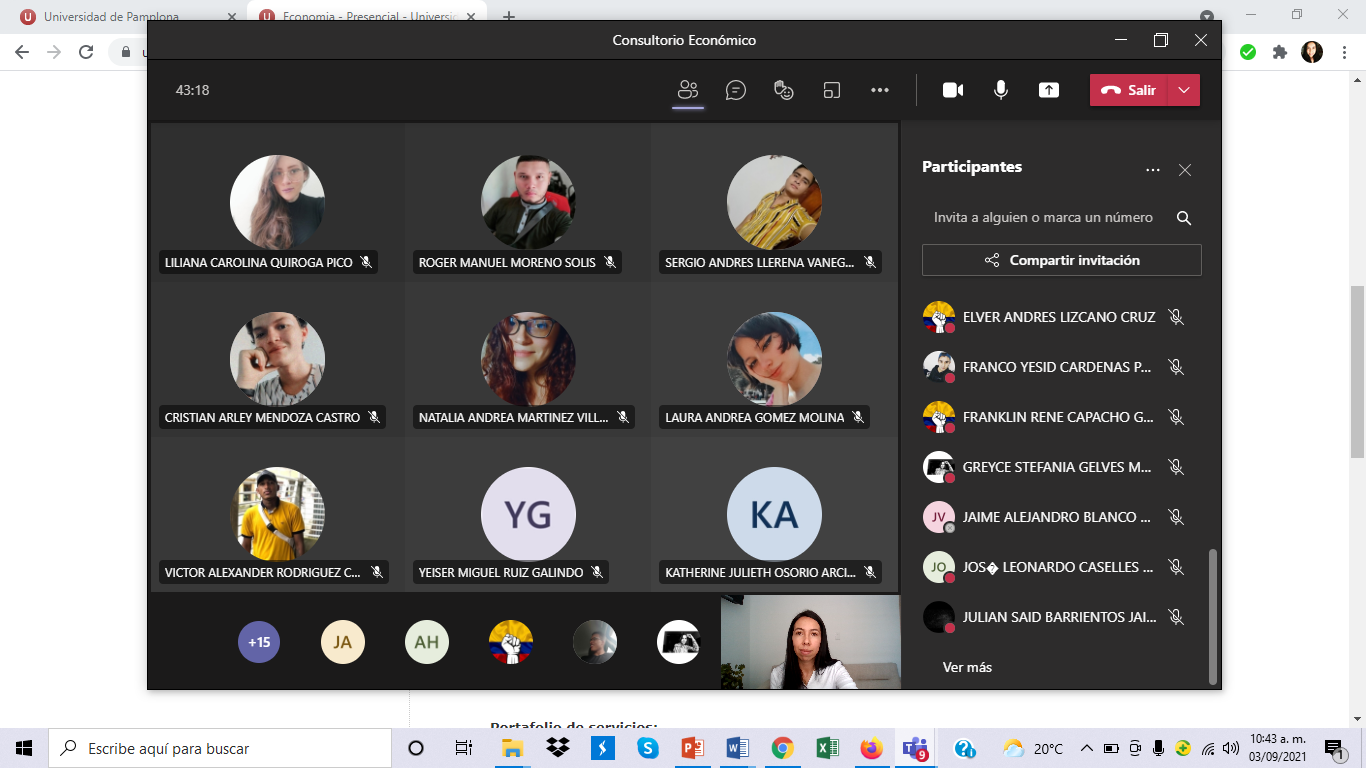Click the share screen tray icon
Screen dimensions: 1366x768
point(1048,90)
